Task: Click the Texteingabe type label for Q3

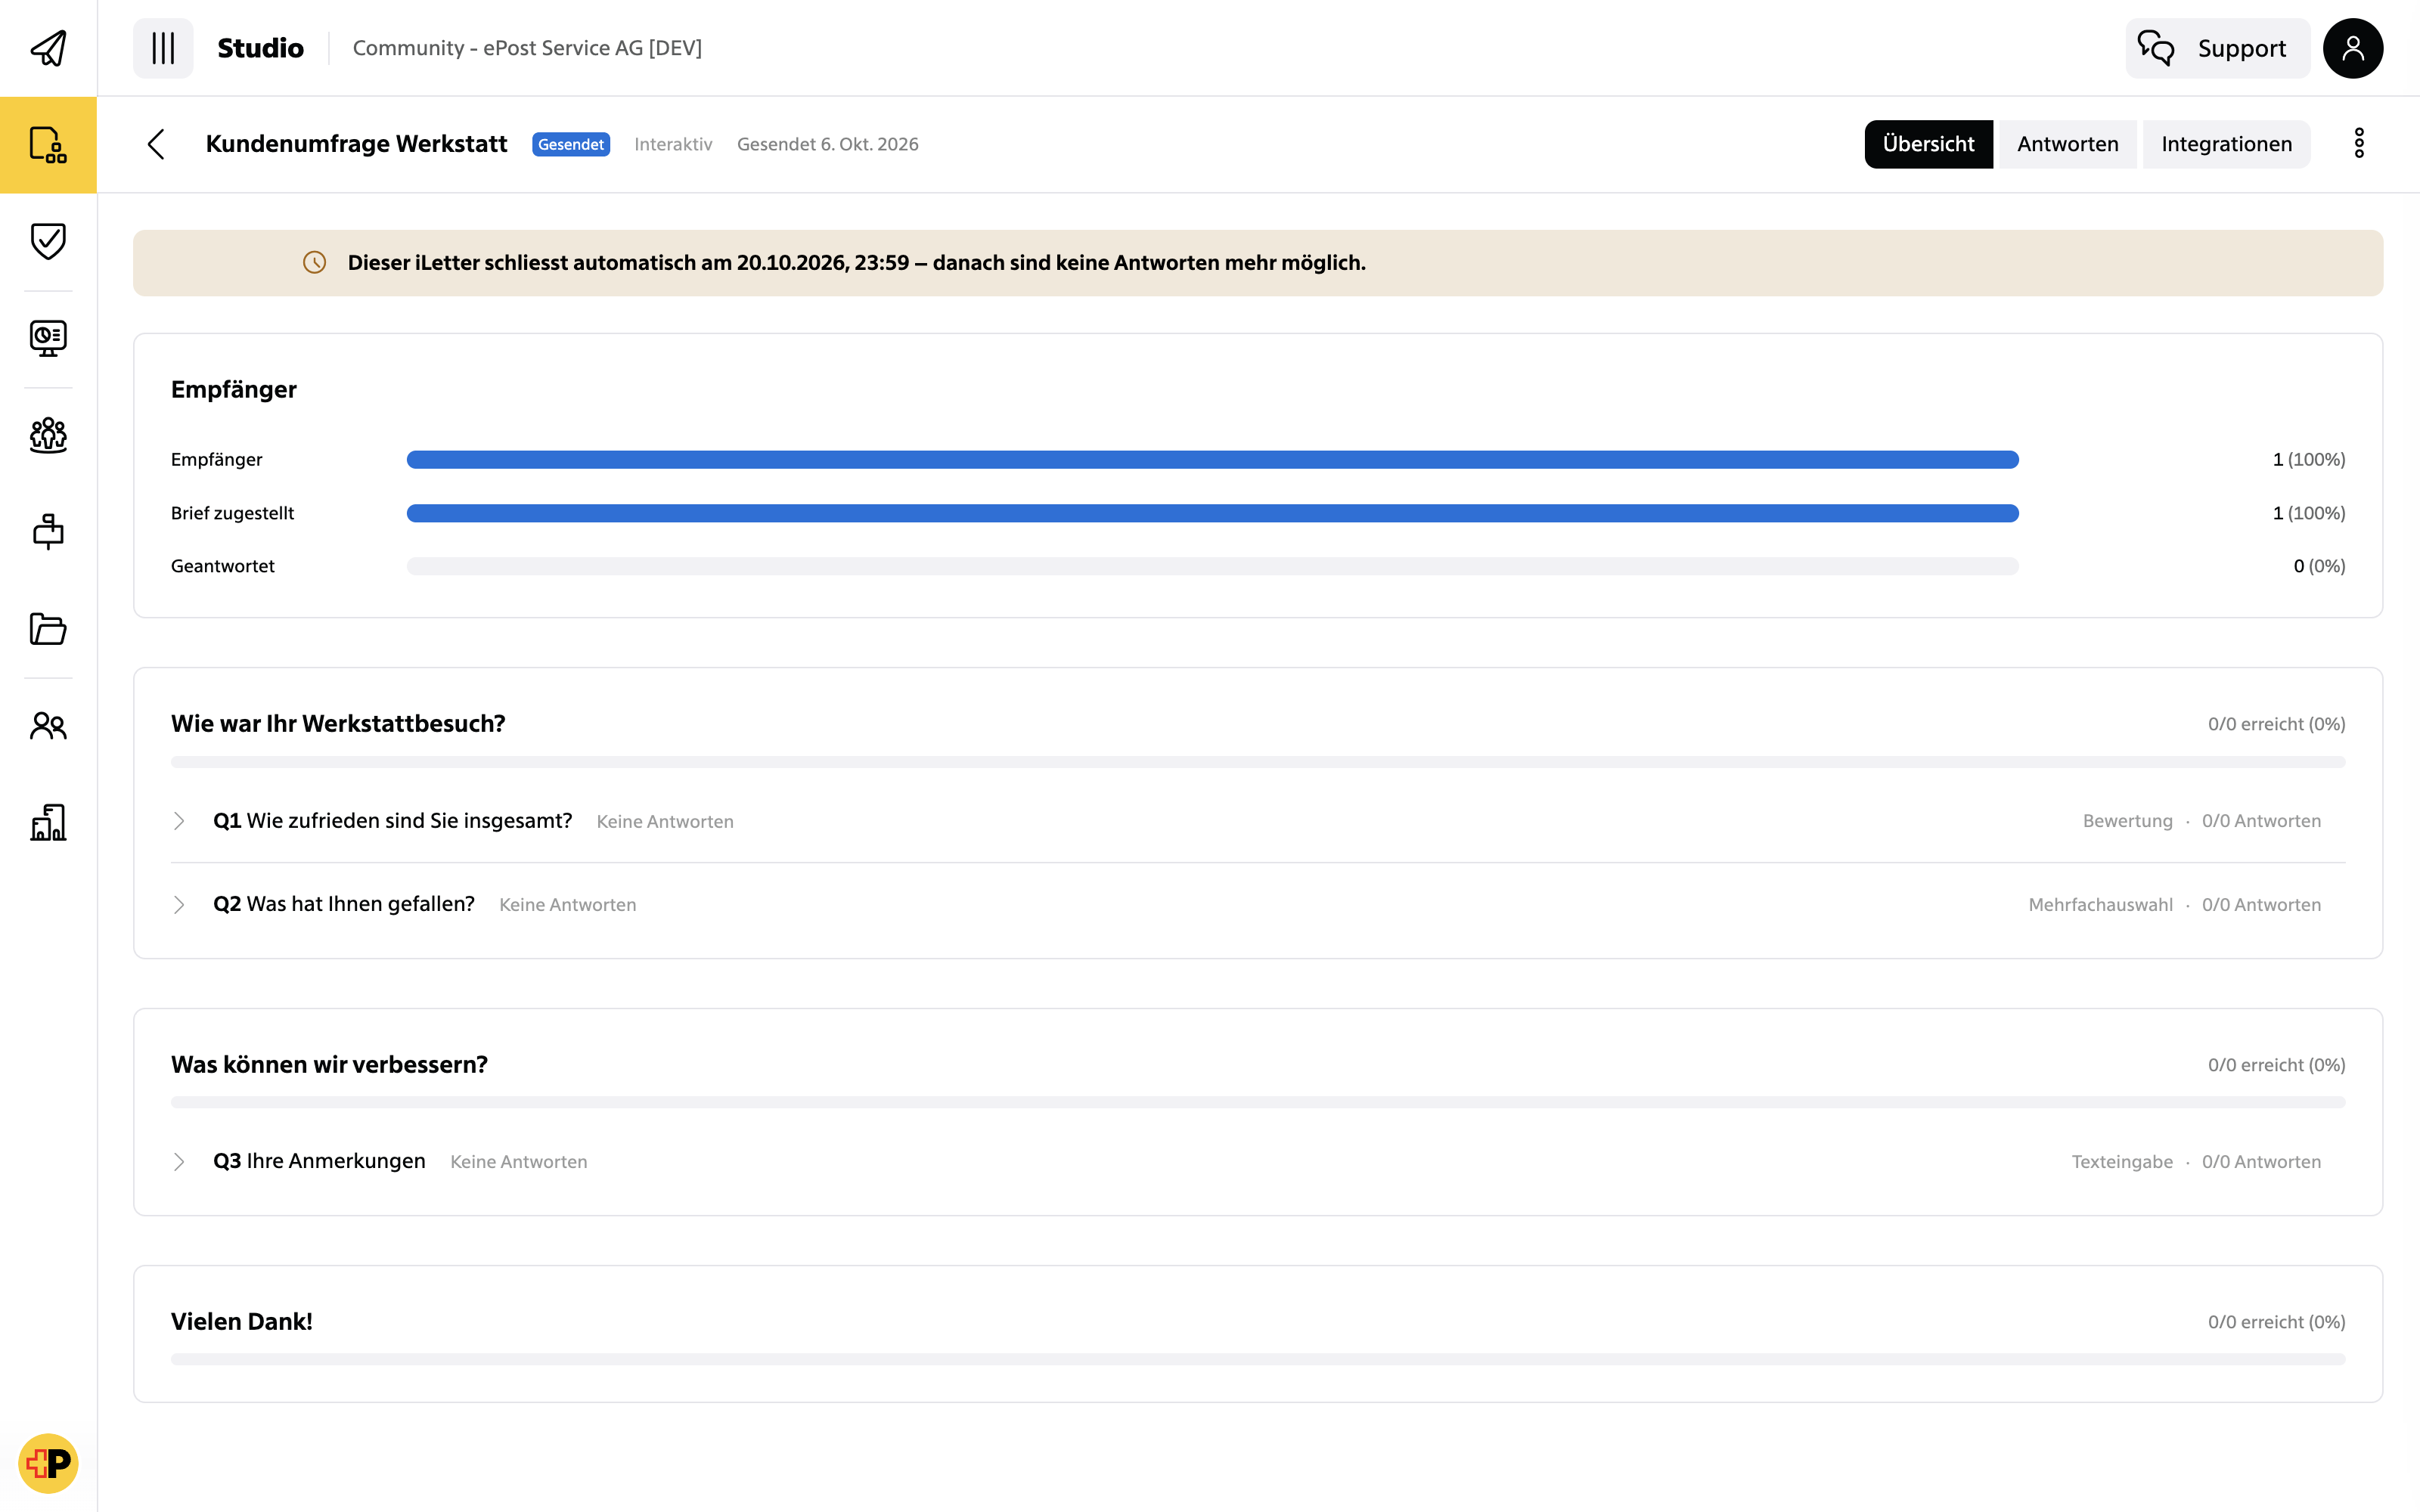Action: tap(2122, 1161)
